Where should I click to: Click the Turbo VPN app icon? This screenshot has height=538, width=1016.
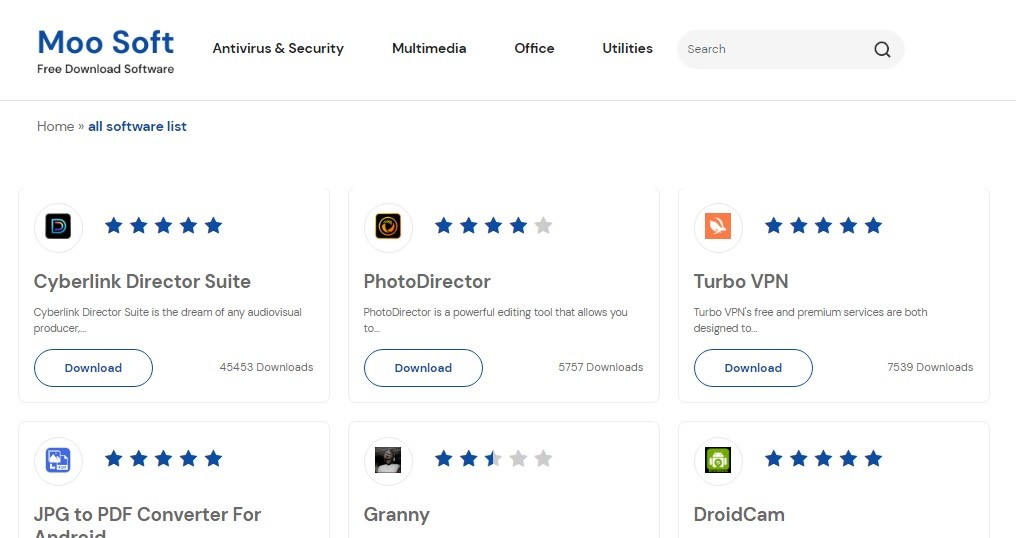718,227
